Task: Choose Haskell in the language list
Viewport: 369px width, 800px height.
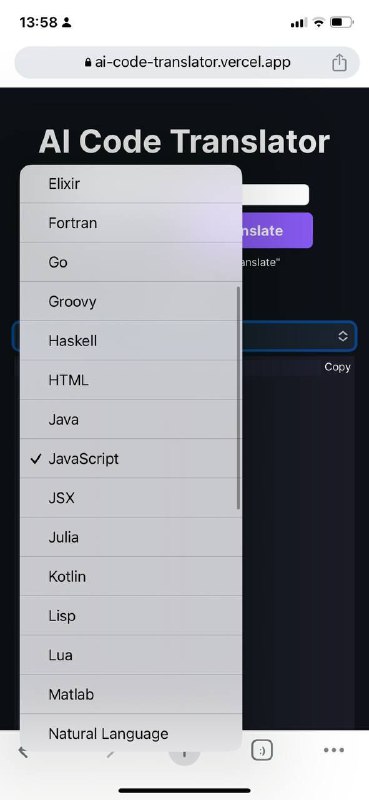Action: click(x=131, y=341)
